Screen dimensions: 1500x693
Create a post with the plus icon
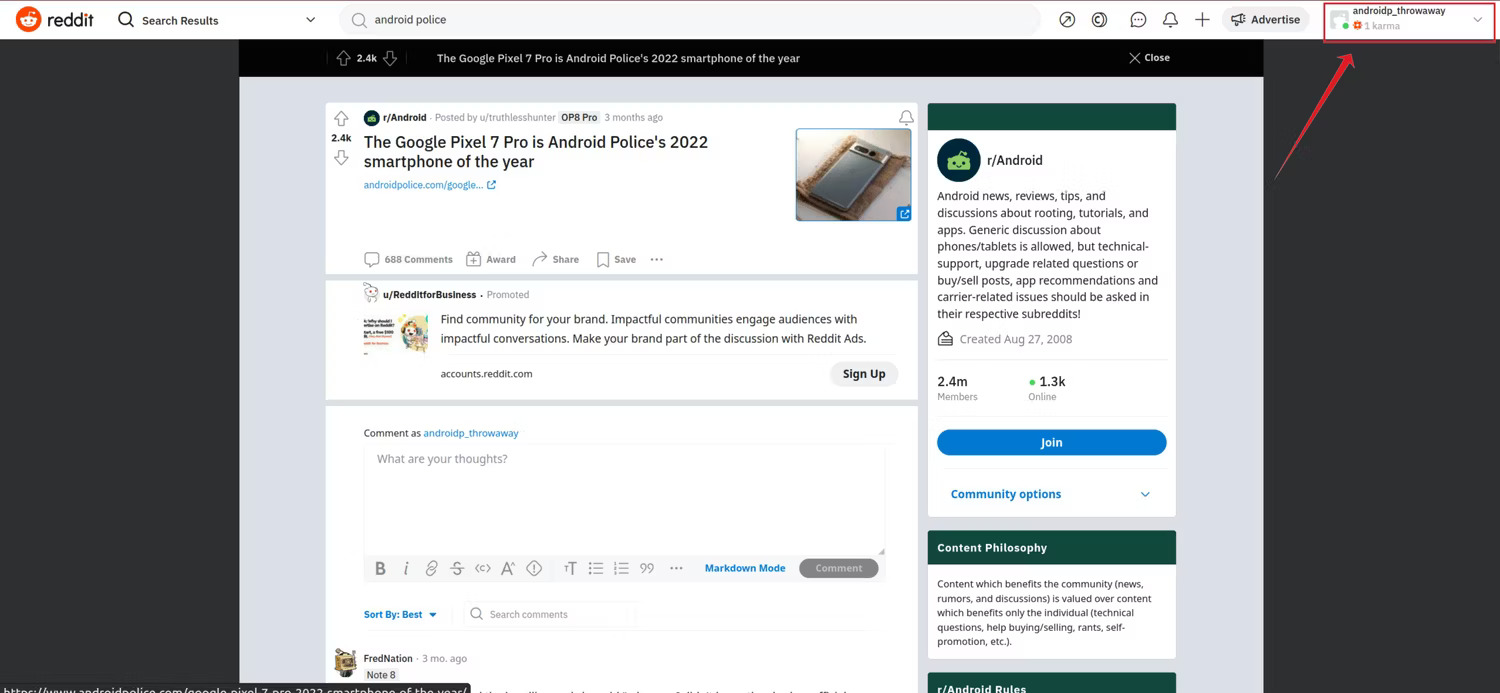[1202, 20]
